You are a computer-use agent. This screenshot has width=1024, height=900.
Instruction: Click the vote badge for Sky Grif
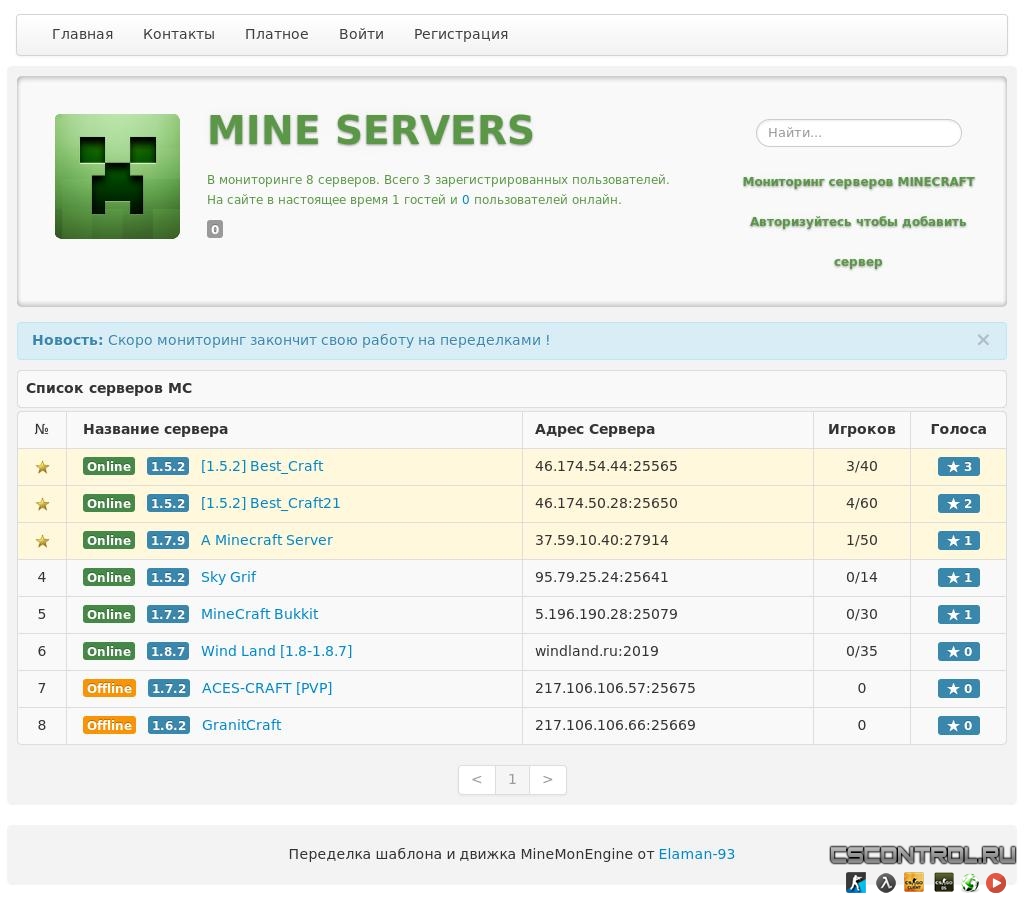pyautogui.click(x=958, y=577)
